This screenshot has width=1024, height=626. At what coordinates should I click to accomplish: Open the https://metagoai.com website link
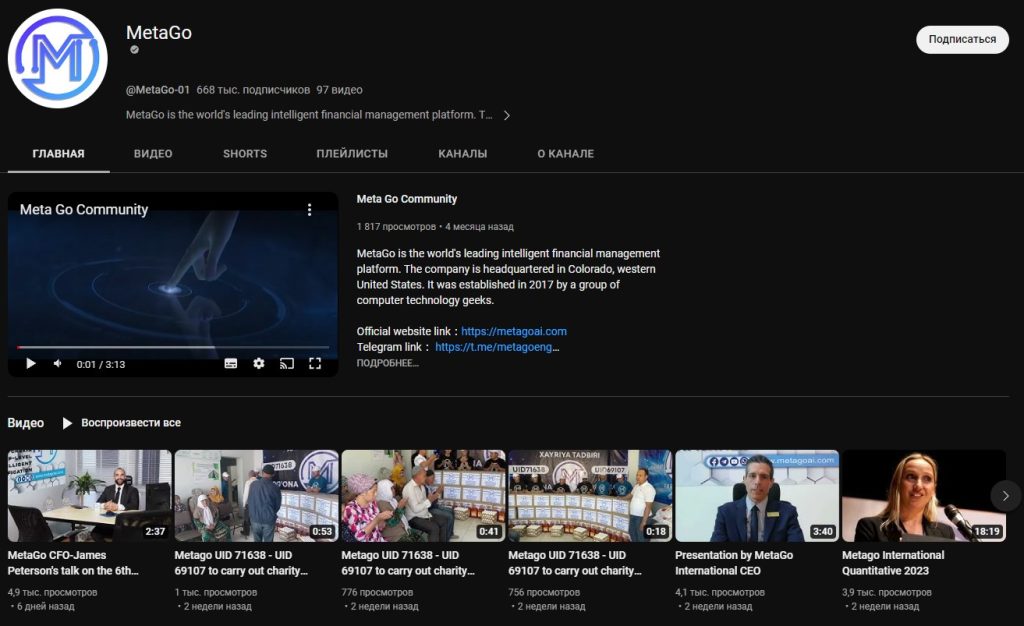click(514, 332)
